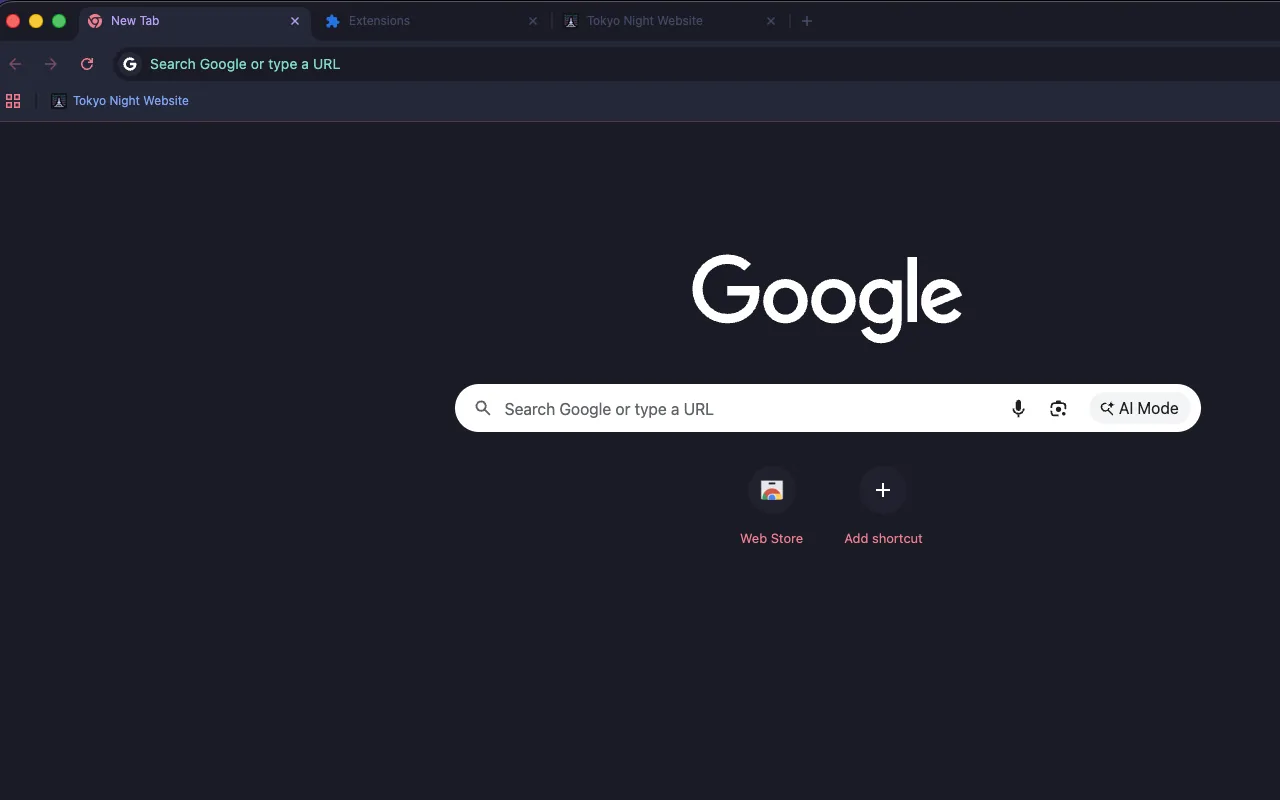This screenshot has height=800, width=1280.
Task: Select the New Tab tab
Action: (194, 21)
